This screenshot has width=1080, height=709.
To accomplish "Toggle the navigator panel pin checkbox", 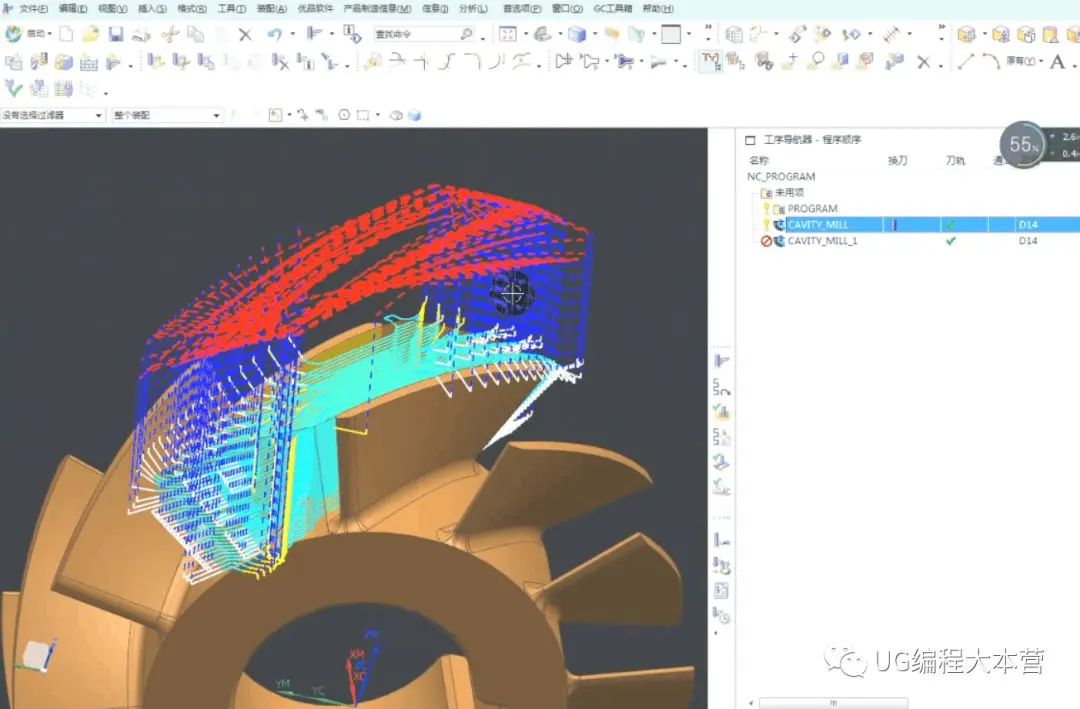I will tap(750, 140).
